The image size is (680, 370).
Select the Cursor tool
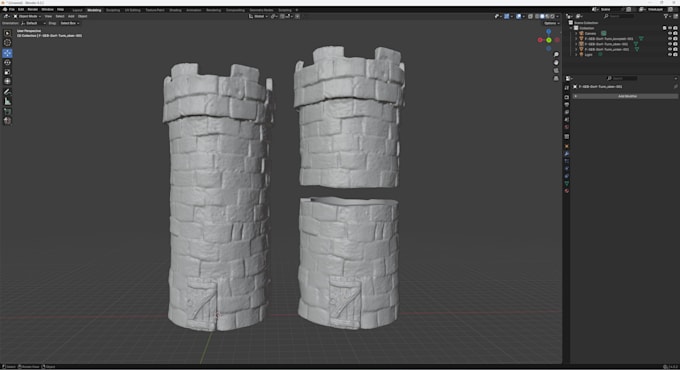point(7,43)
